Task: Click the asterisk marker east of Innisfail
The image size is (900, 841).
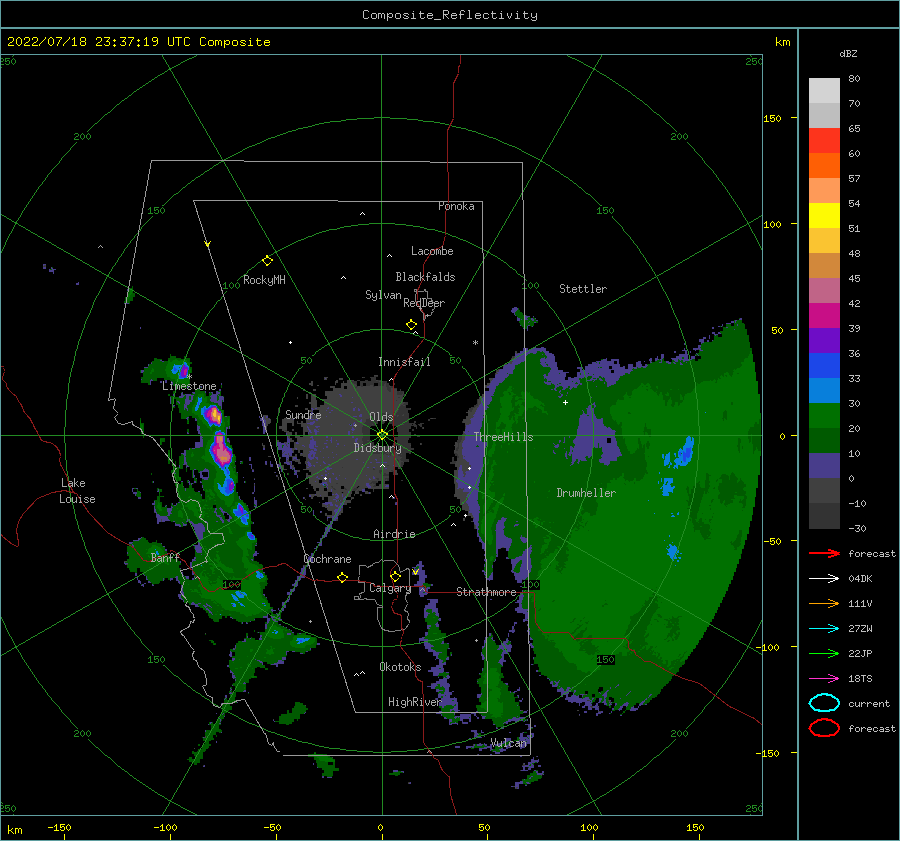Action: [475, 343]
